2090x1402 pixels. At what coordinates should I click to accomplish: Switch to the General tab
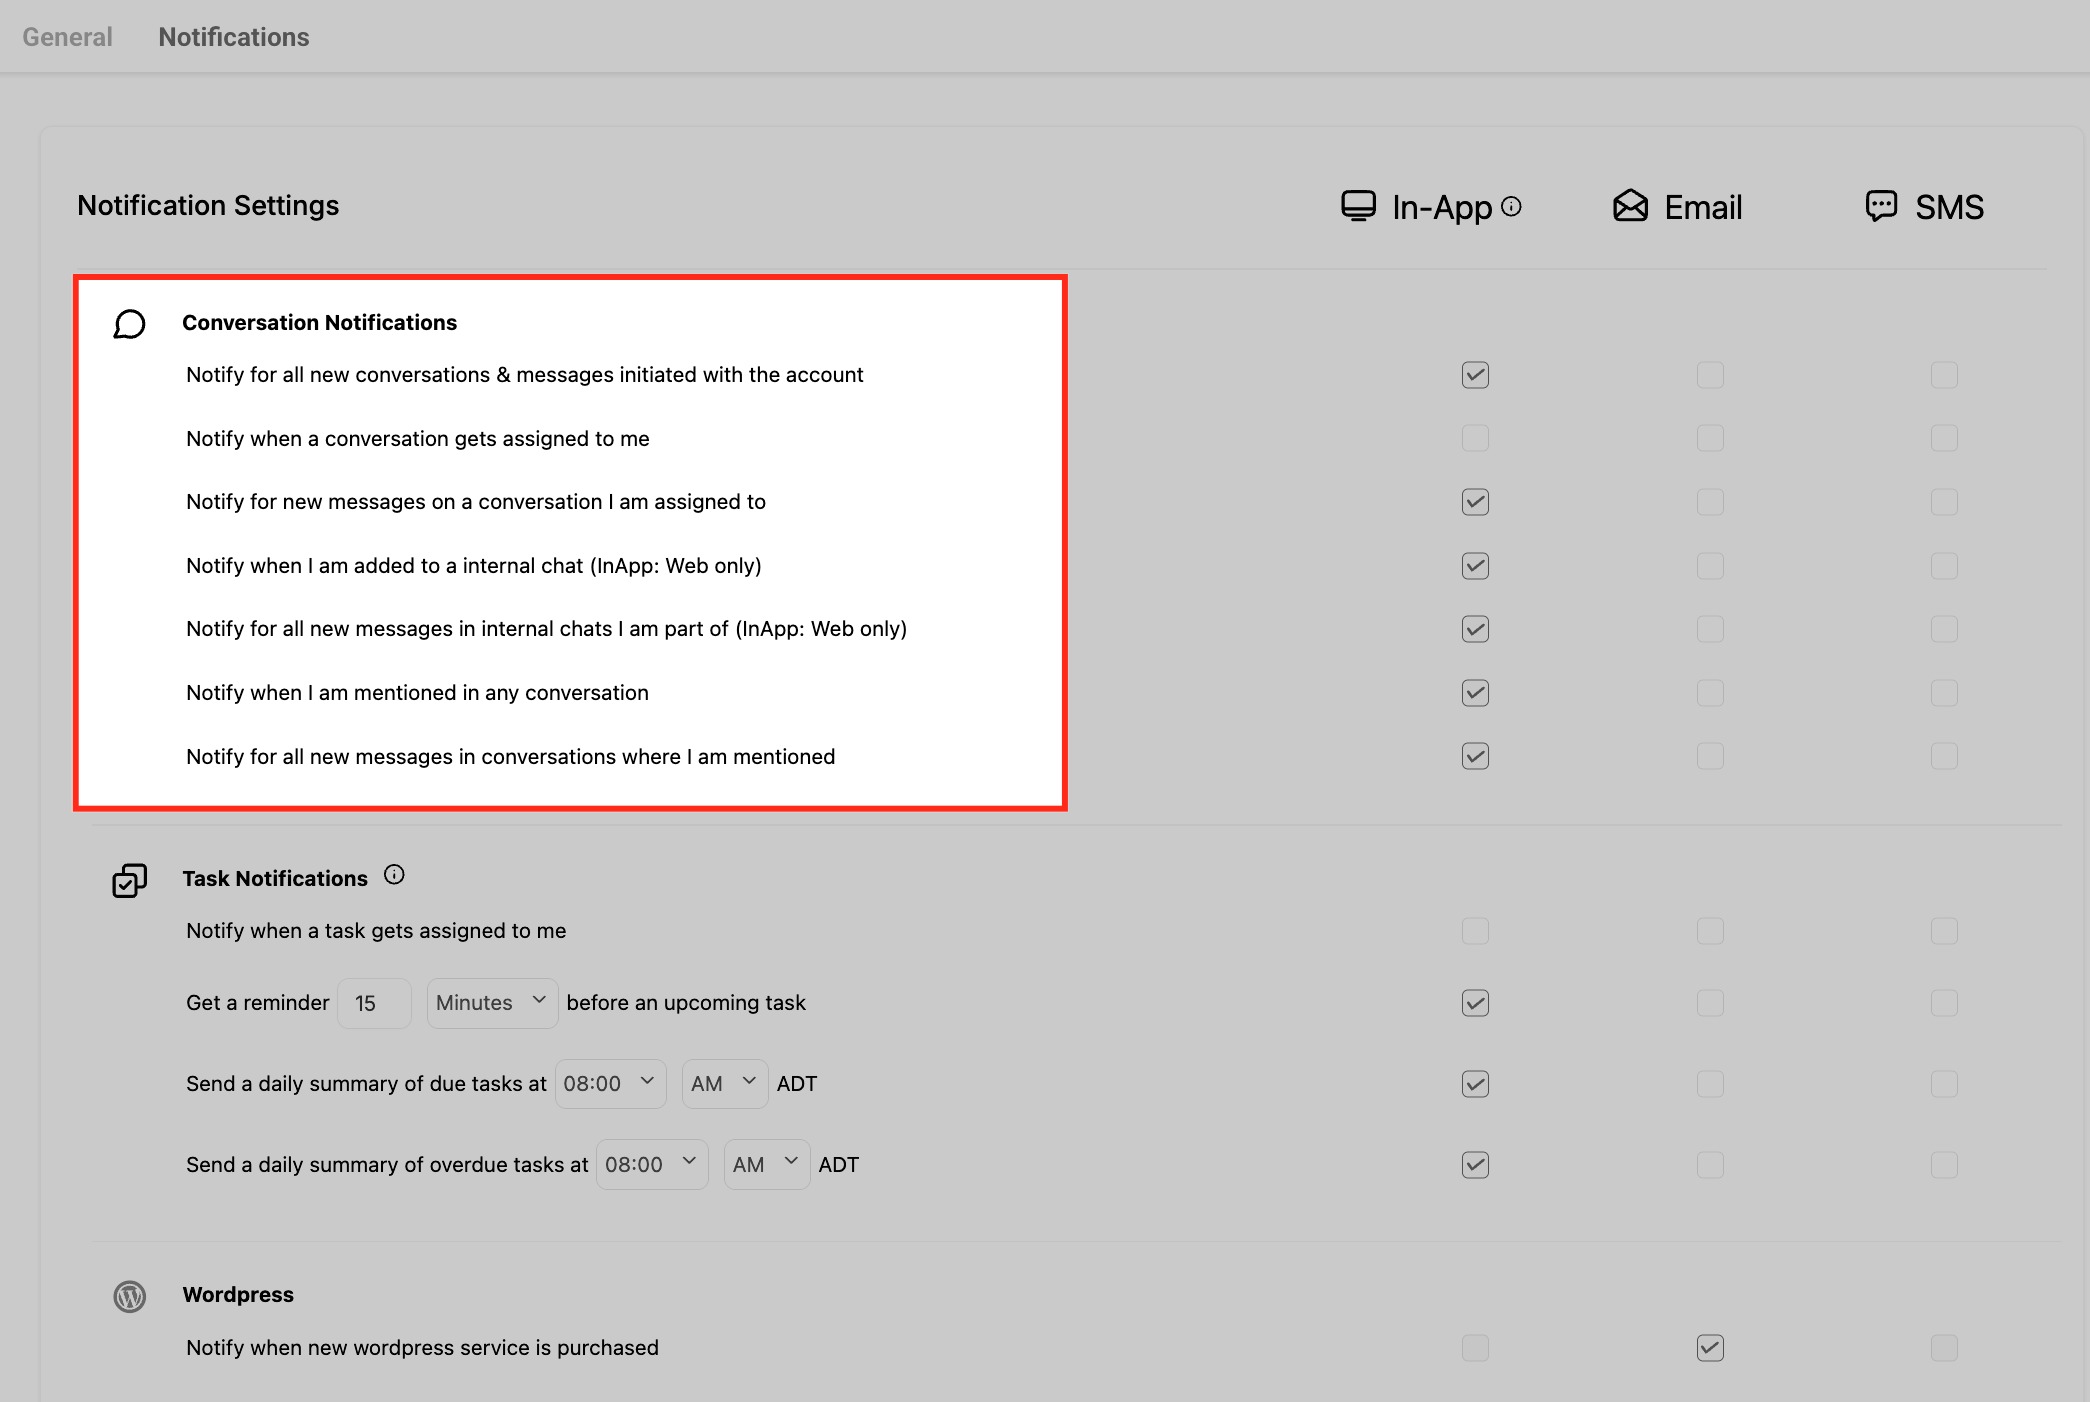pos(67,37)
